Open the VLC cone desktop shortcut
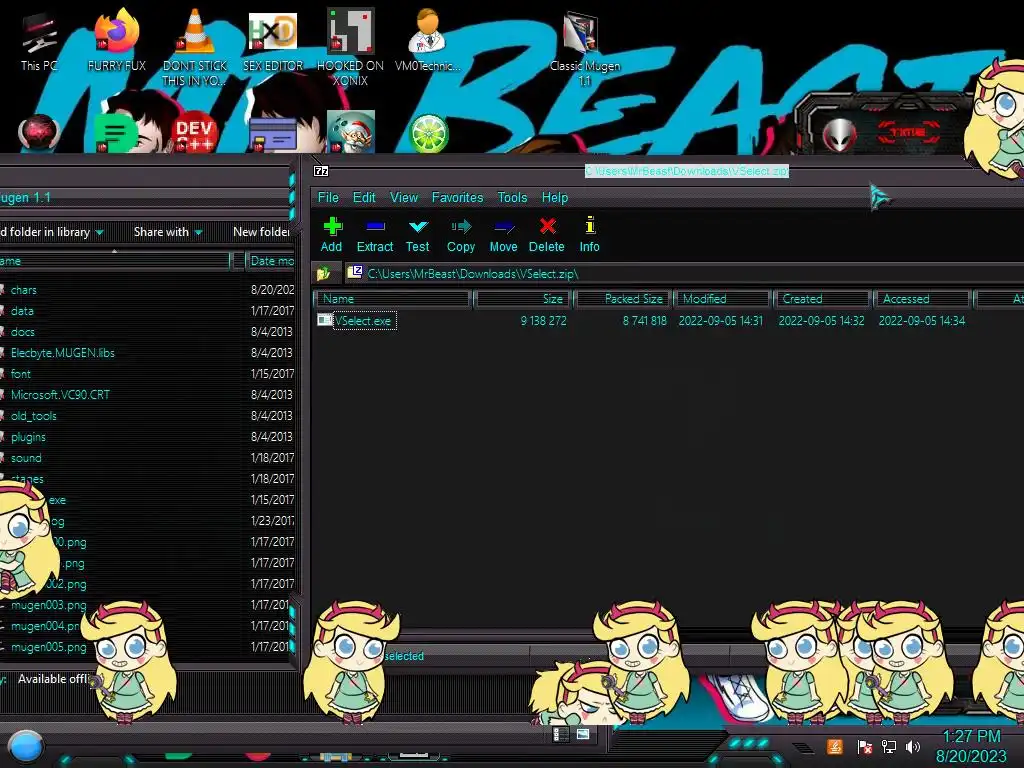The height and width of the screenshot is (768, 1024). click(x=195, y=47)
